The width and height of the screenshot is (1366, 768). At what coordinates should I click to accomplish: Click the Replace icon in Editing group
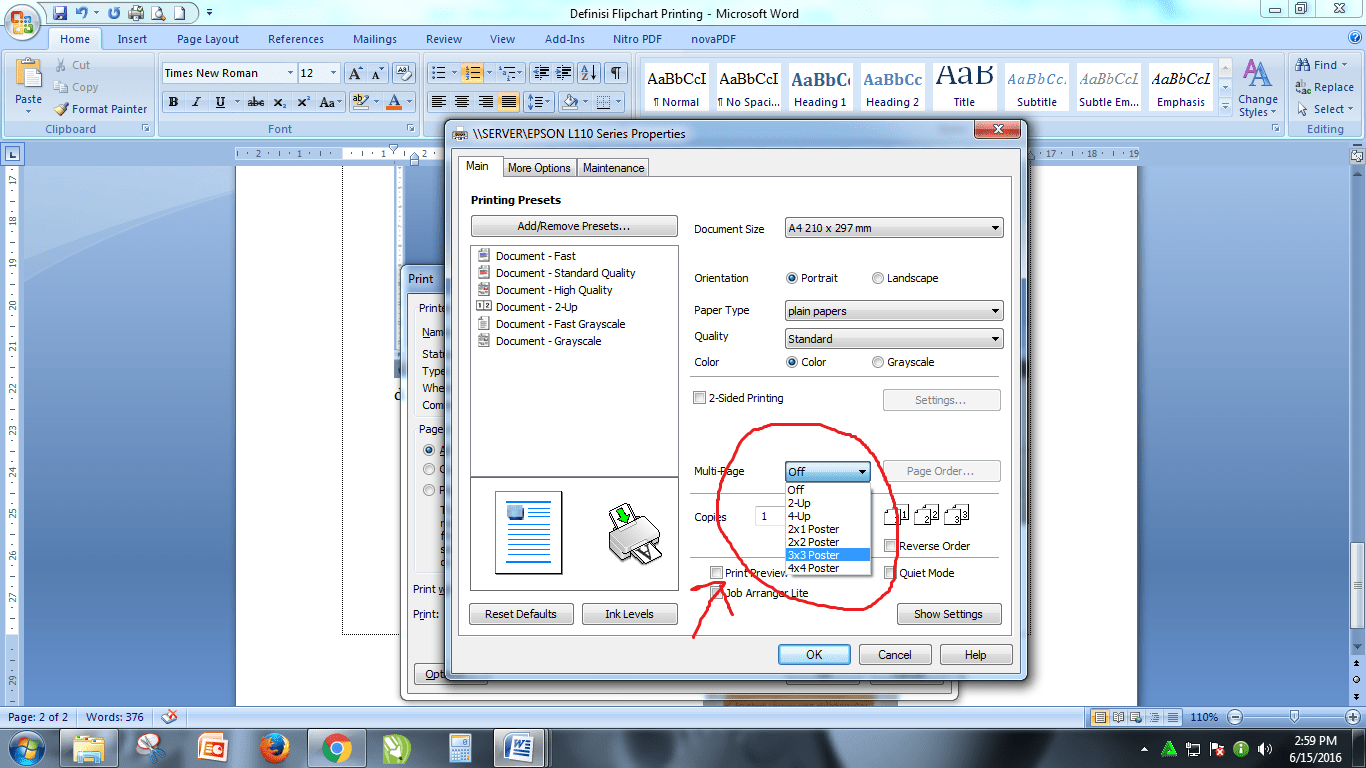click(1324, 87)
